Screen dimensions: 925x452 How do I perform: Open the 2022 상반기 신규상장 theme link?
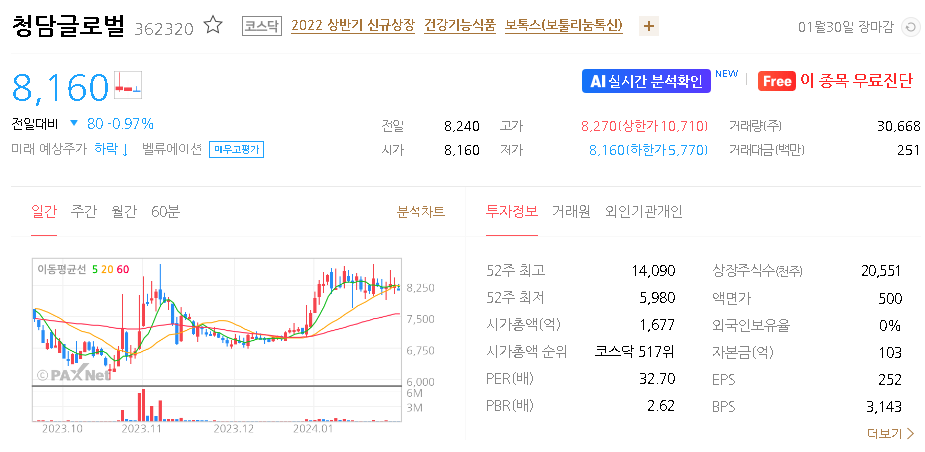click(353, 26)
